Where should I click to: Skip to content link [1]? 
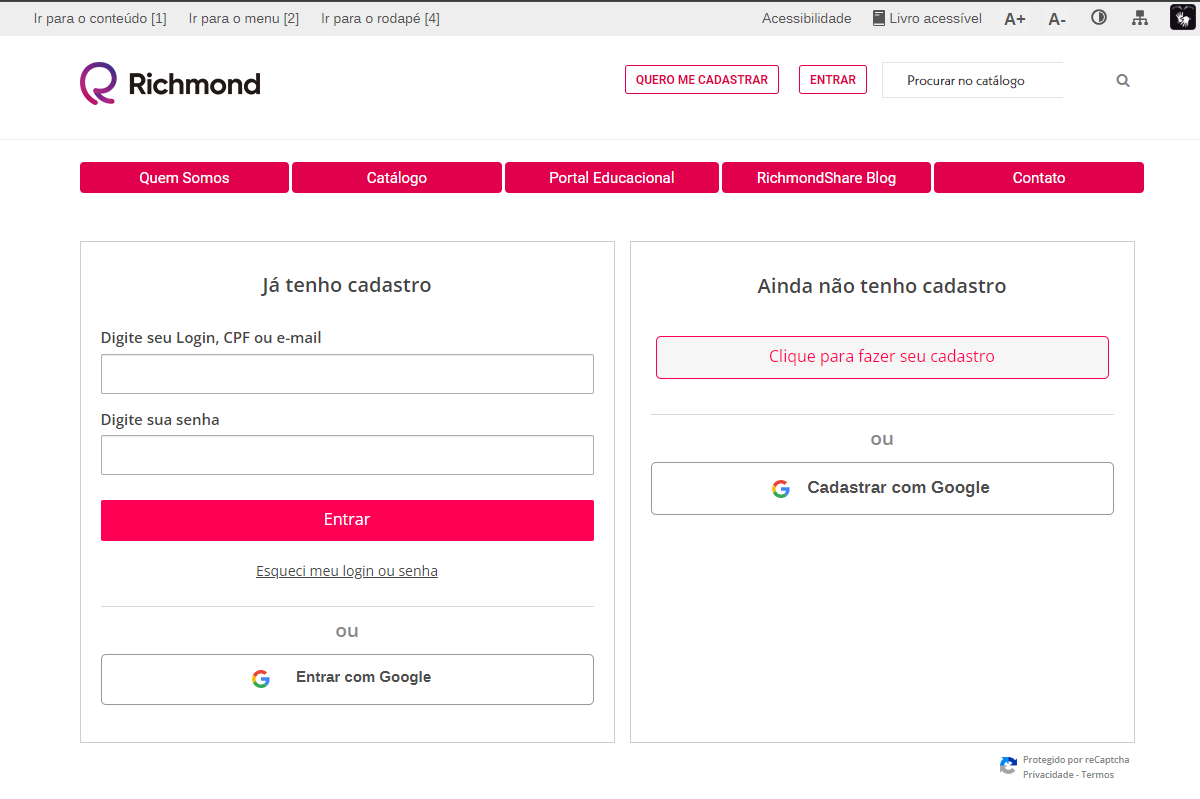pos(100,18)
